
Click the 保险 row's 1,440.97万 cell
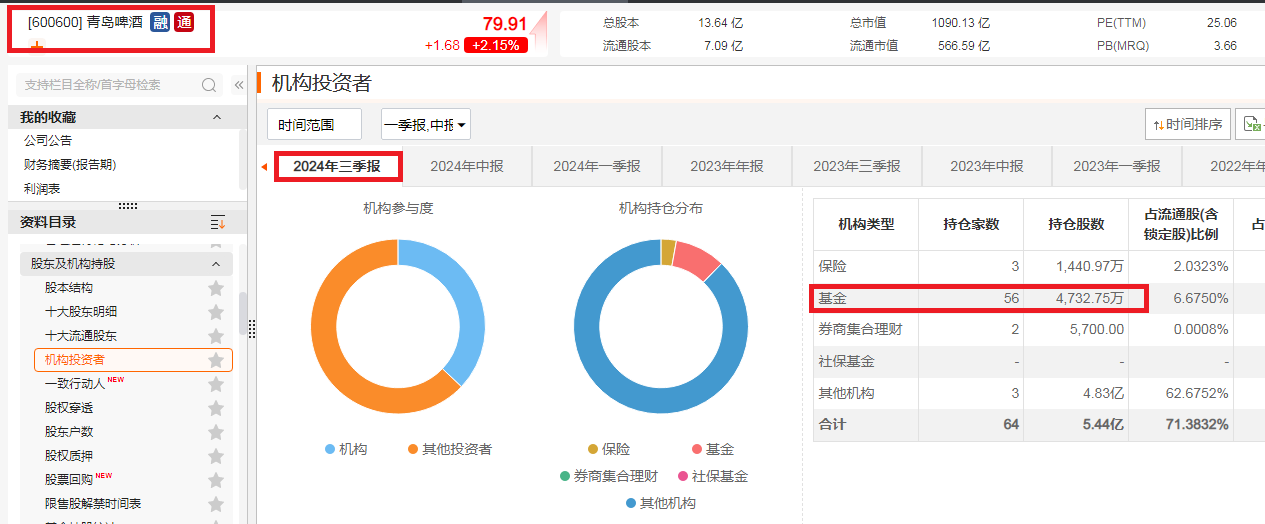click(x=1075, y=266)
